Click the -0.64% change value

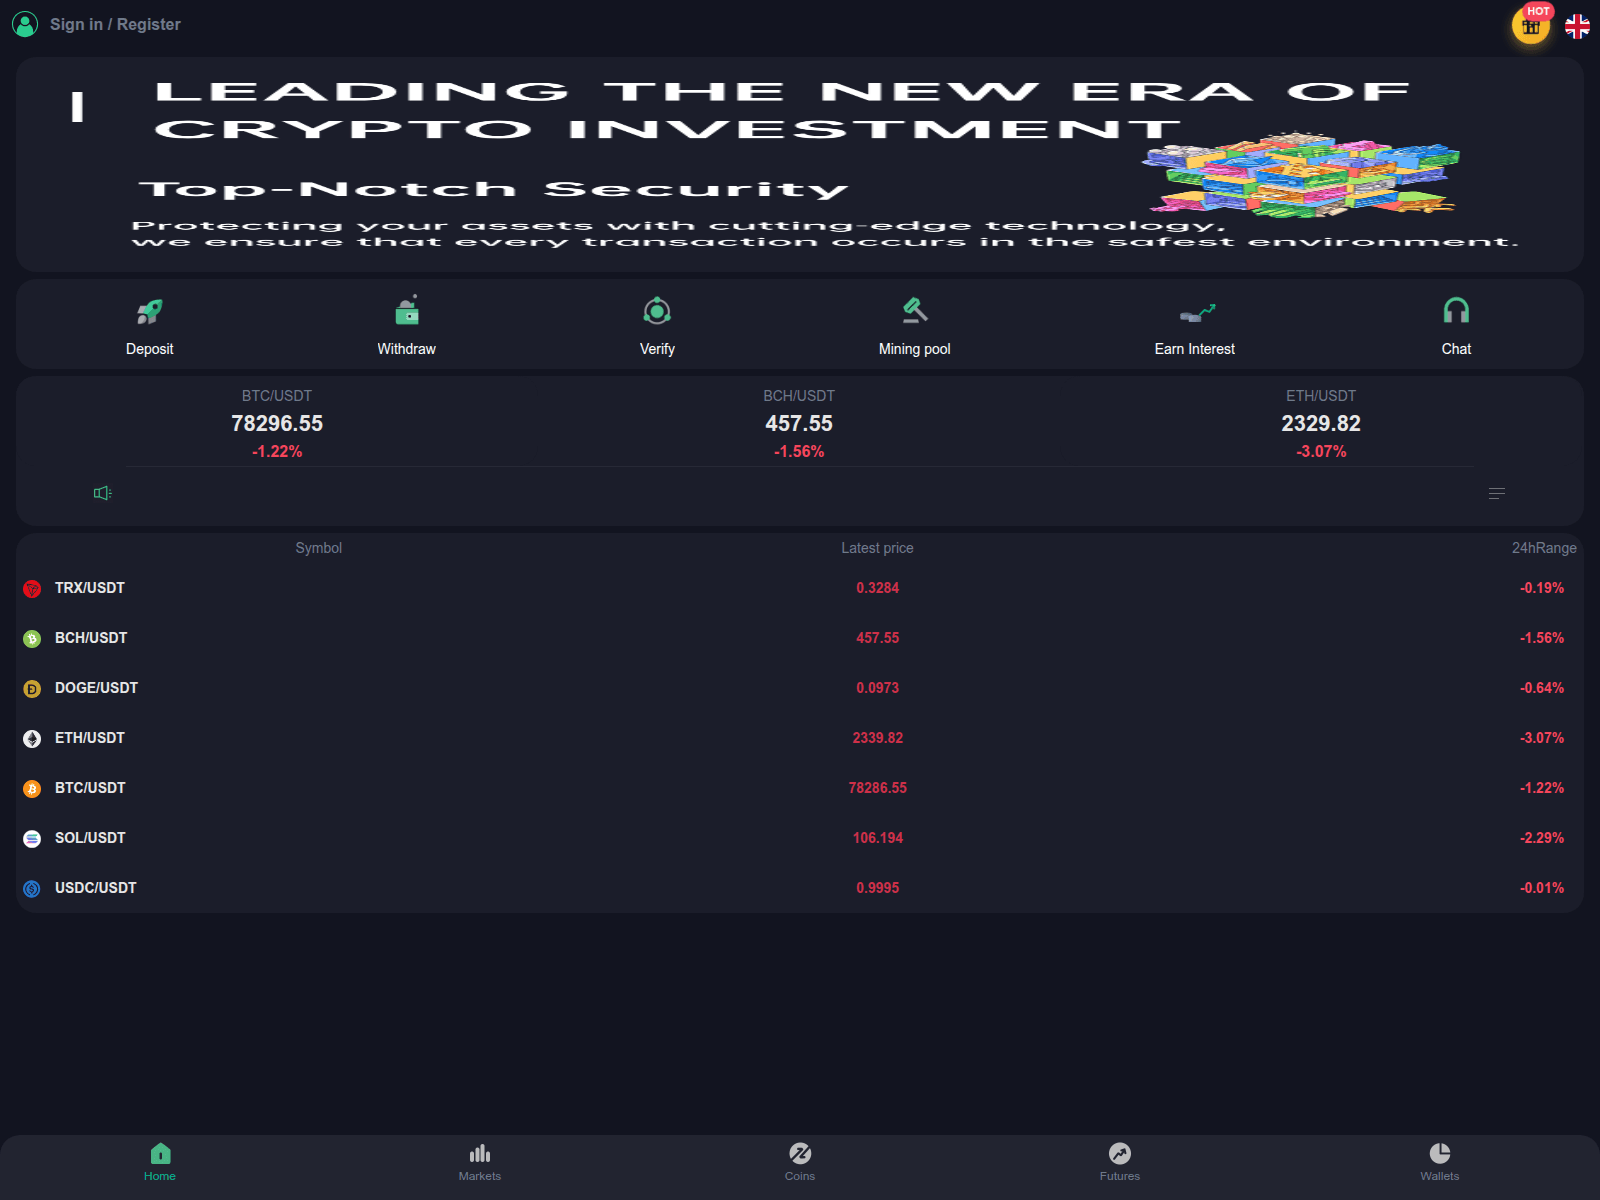click(x=1542, y=688)
